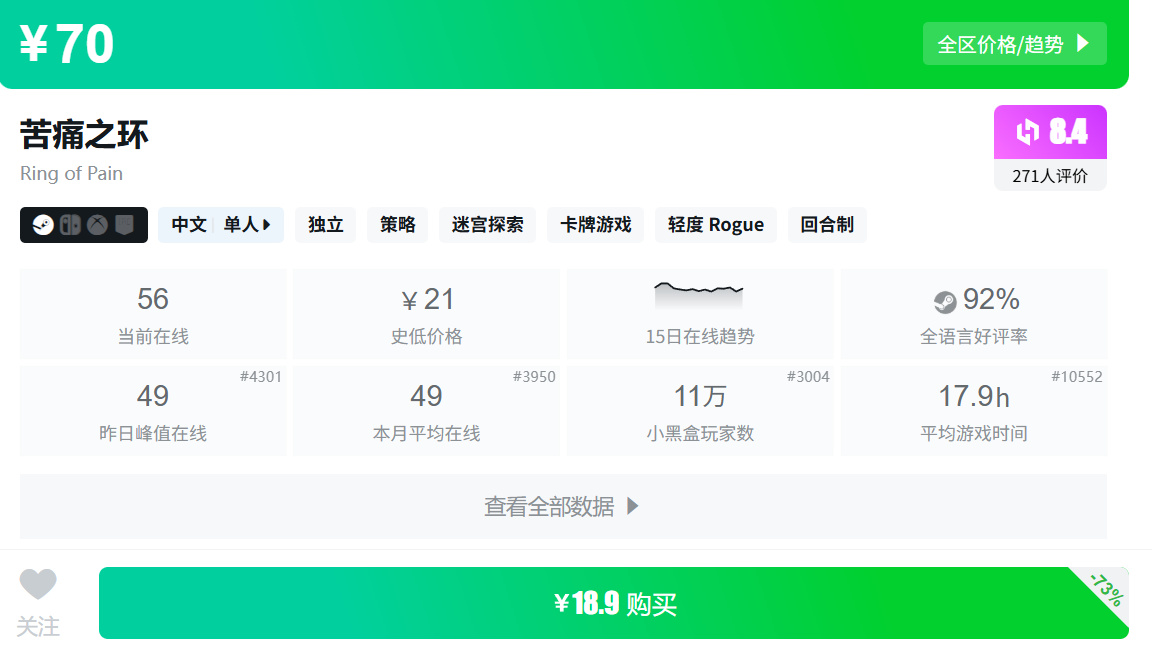
Task: Open the 当前在线 56 stat card
Action: (153, 314)
